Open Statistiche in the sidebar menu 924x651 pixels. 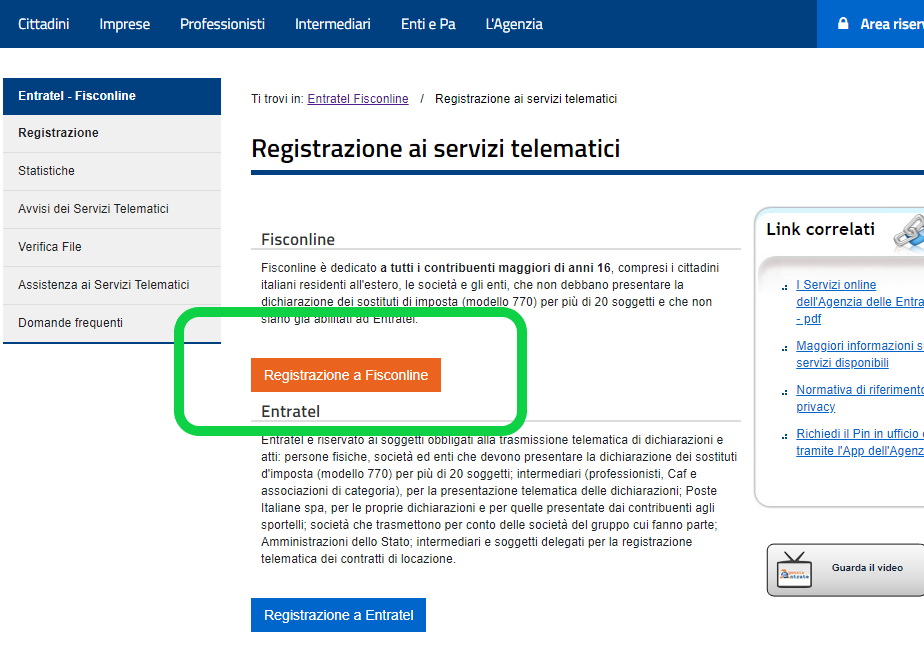pyautogui.click(x=112, y=171)
